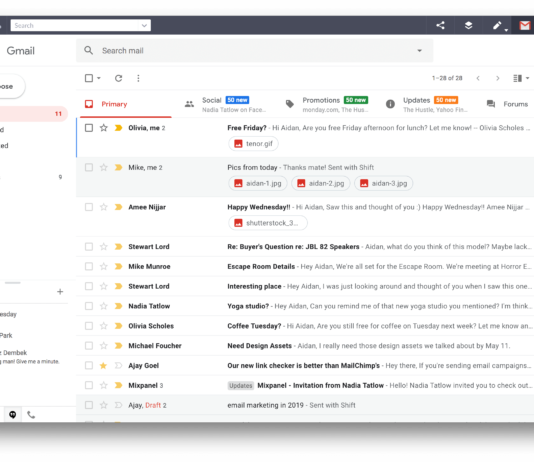The width and height of the screenshot is (534, 462).
Task: Unstar the Ajay Goel email
Action: pos(104,366)
